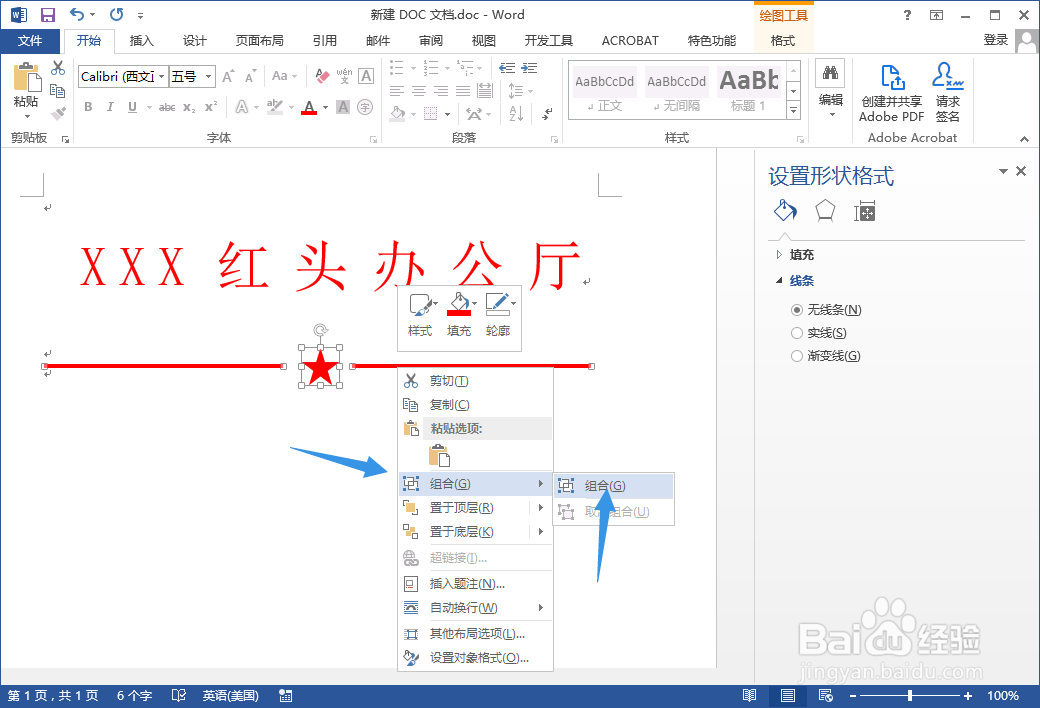
Task: Toggle bold formatting in the font group
Action: (88, 106)
